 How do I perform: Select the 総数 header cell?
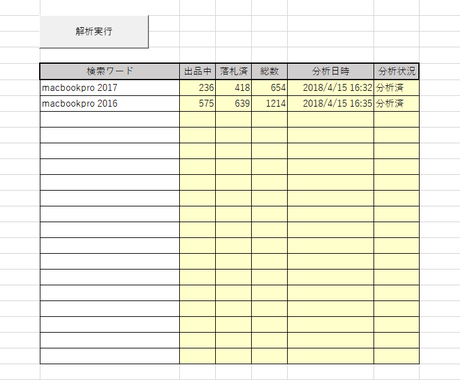click(x=269, y=71)
